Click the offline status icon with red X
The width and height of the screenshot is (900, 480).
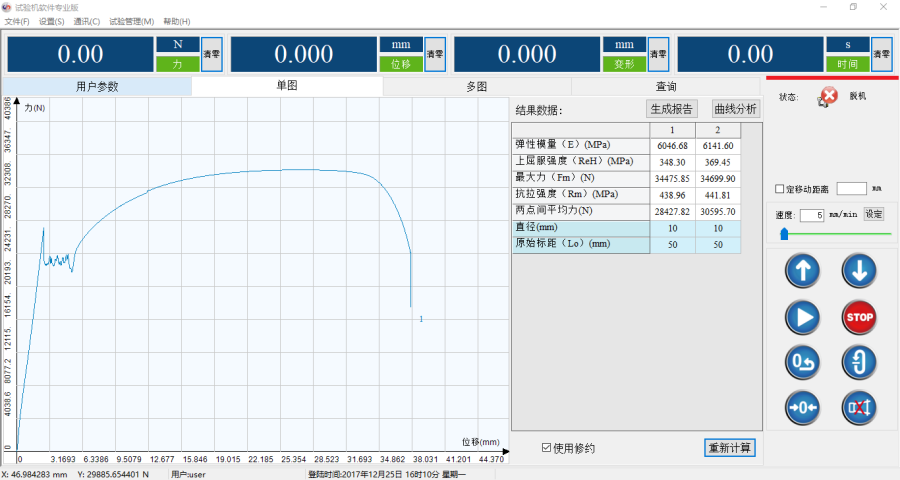(829, 97)
